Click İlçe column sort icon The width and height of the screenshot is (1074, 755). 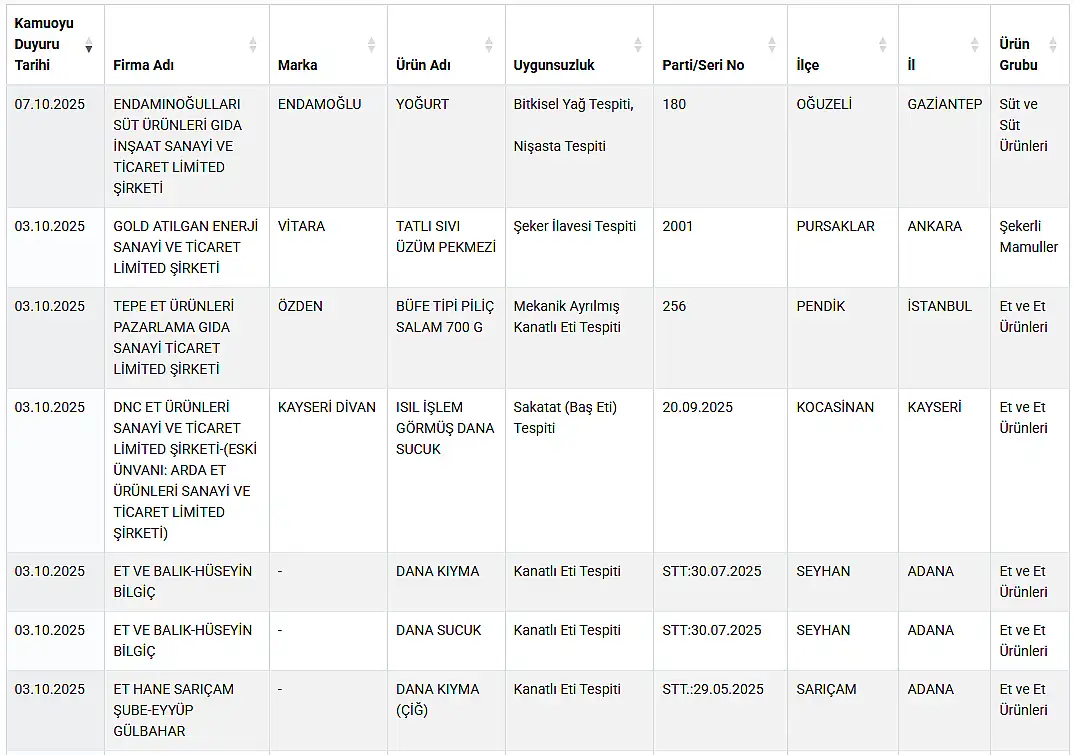[883, 45]
